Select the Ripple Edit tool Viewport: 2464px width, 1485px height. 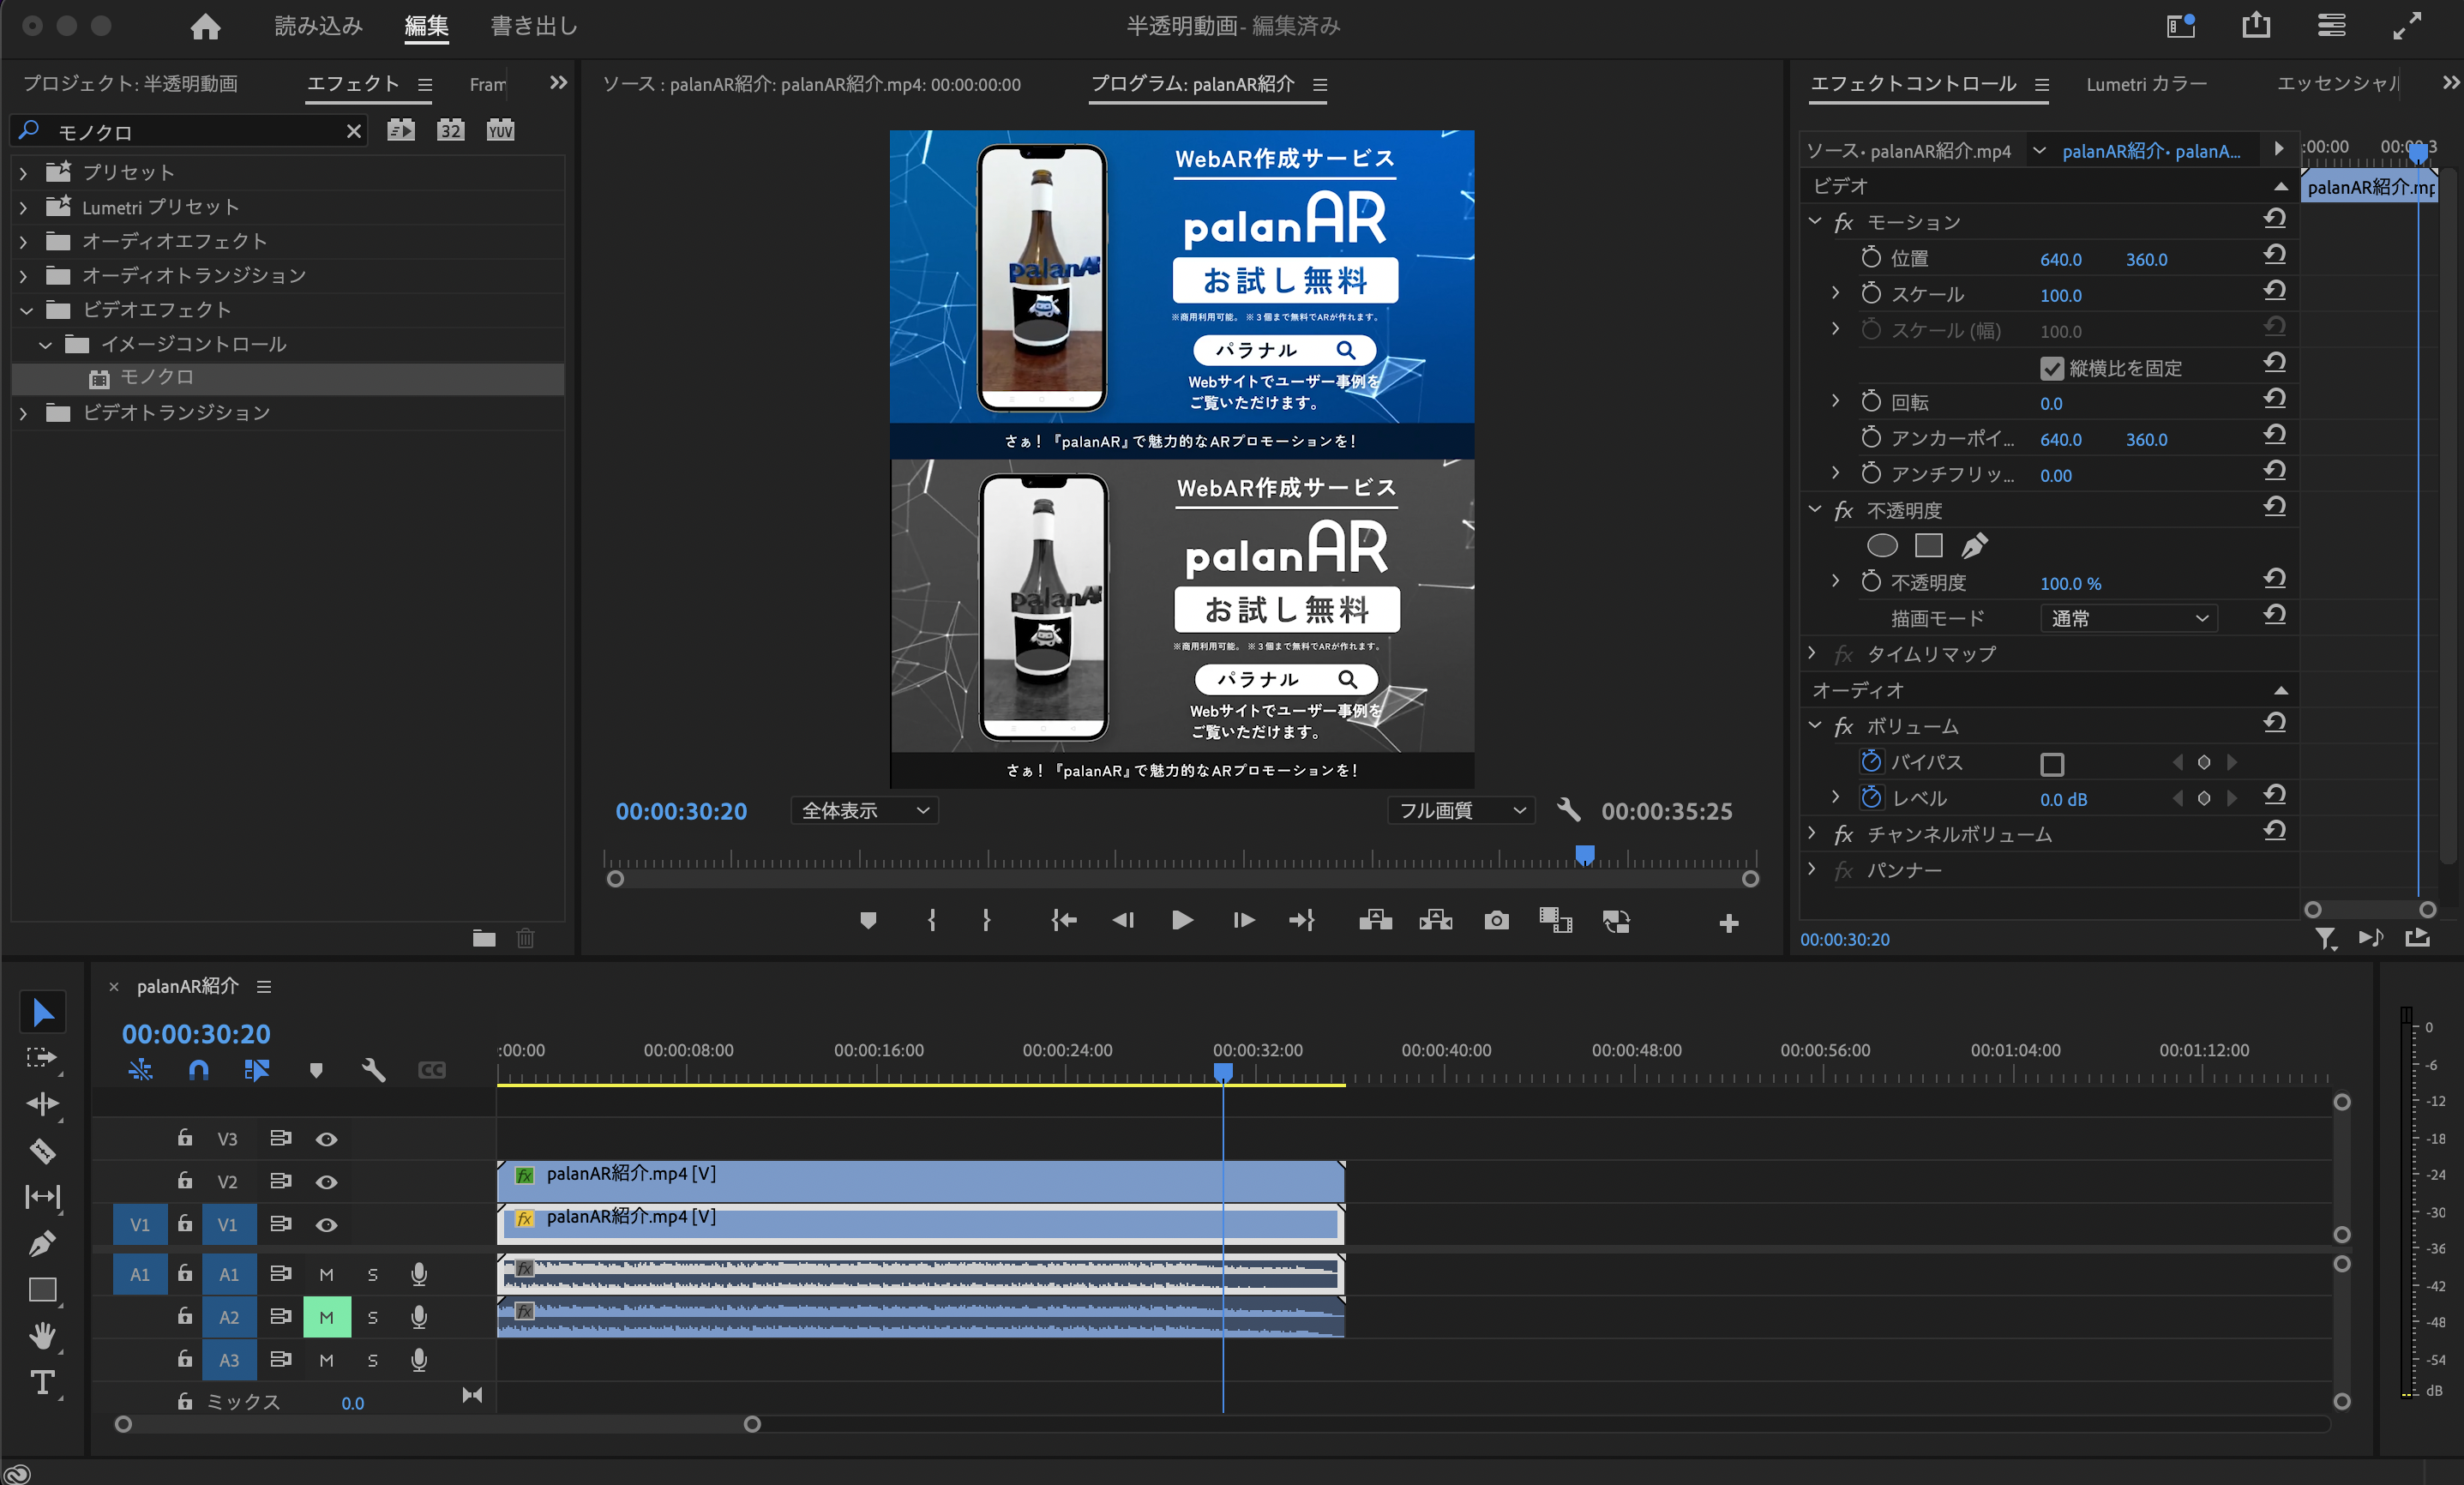(x=42, y=1104)
